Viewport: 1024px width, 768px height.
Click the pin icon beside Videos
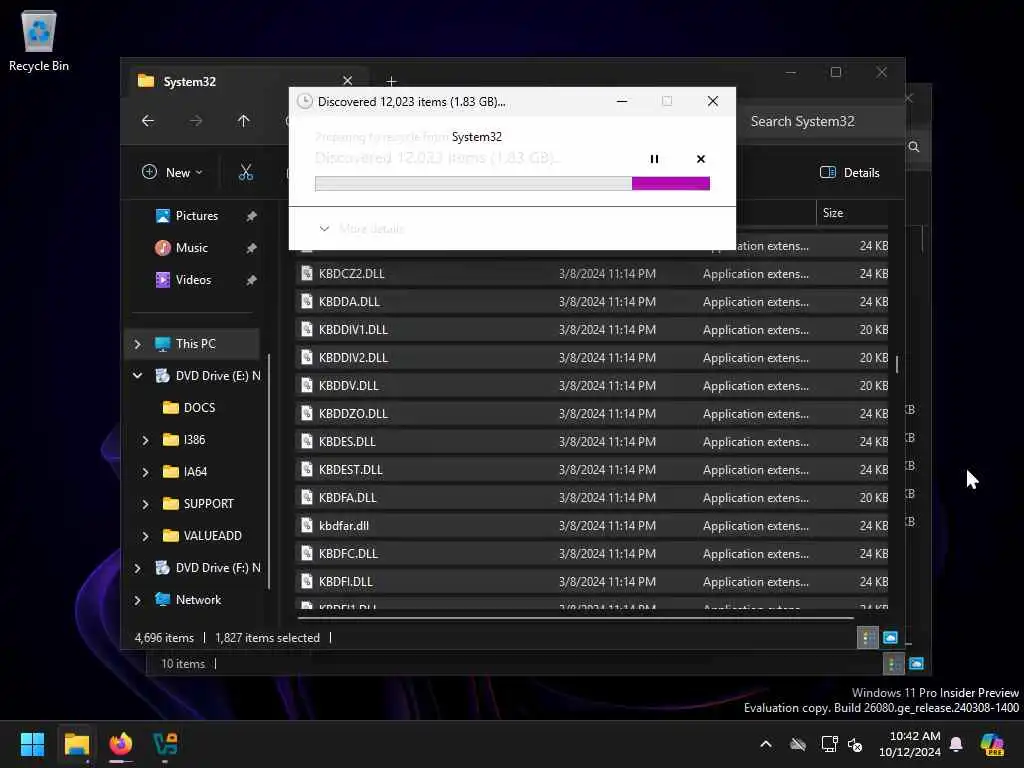tap(251, 280)
